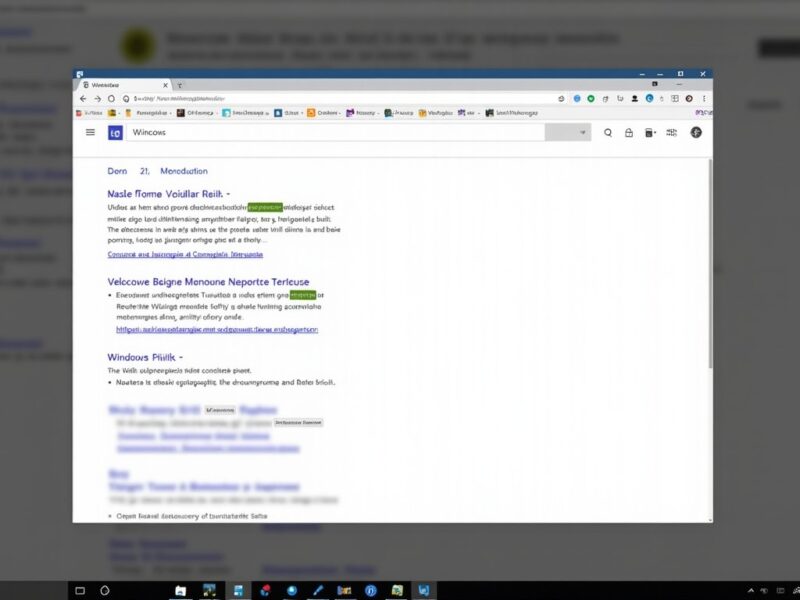800x600 pixels.
Task: Select the 21. tab
Action: tap(145, 171)
